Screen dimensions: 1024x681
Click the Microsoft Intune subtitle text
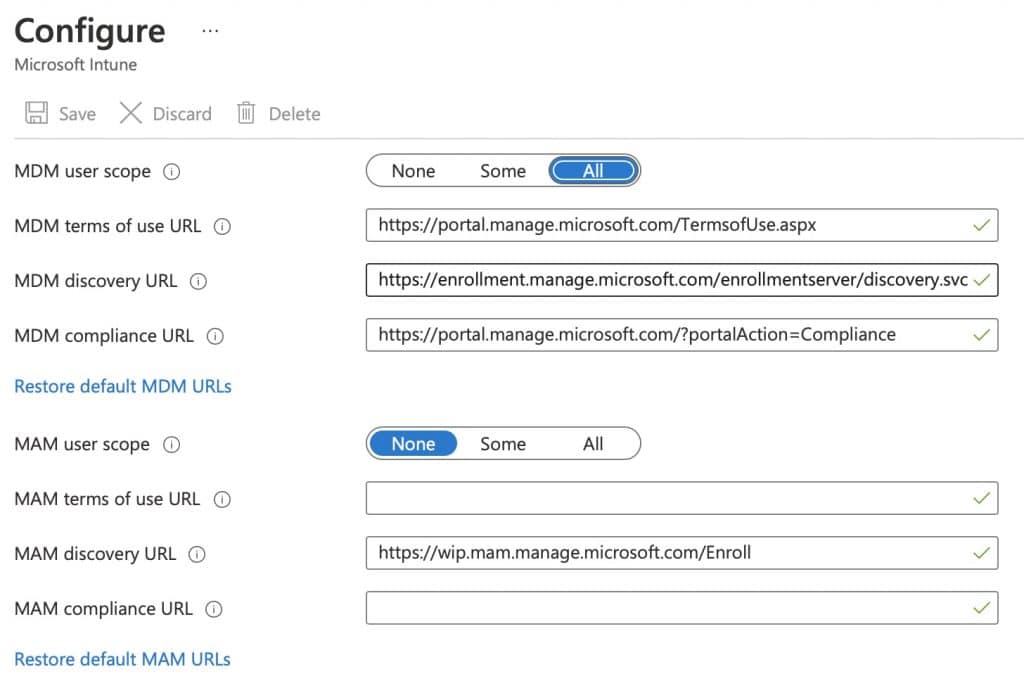coord(76,65)
